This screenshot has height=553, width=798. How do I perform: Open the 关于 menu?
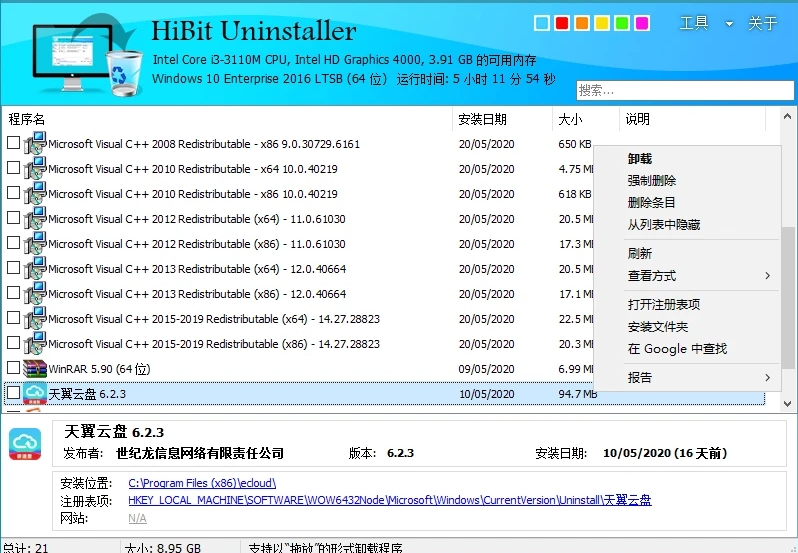(x=762, y=23)
